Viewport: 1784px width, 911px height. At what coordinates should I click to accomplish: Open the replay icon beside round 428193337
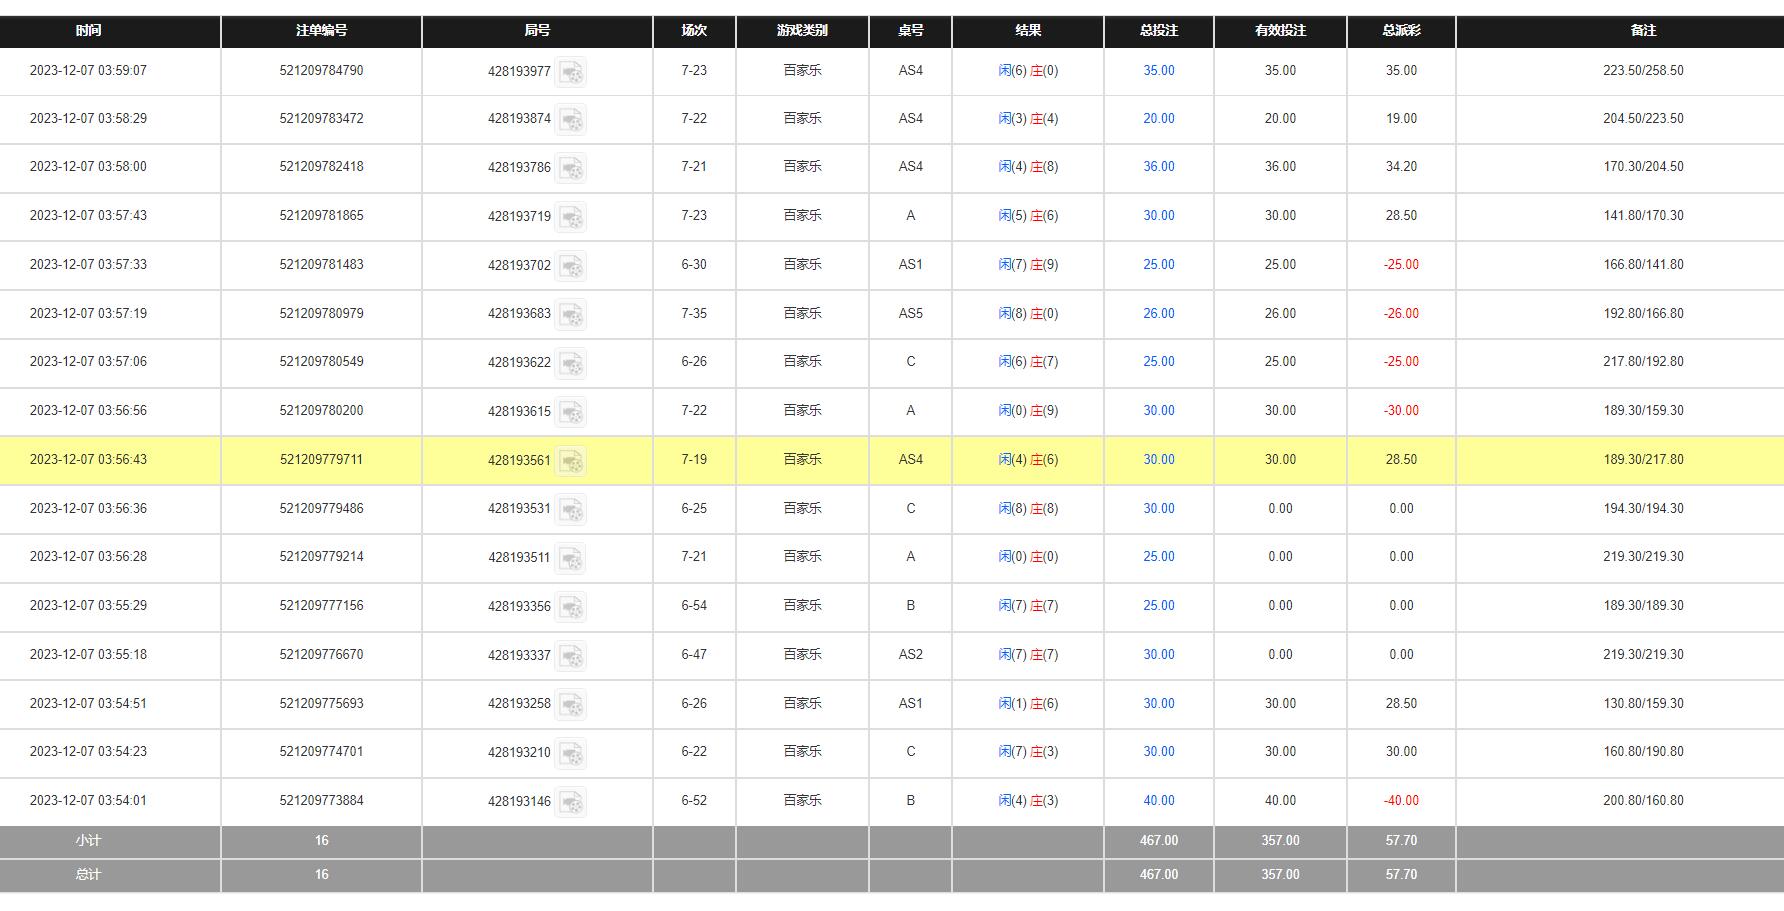[571, 656]
